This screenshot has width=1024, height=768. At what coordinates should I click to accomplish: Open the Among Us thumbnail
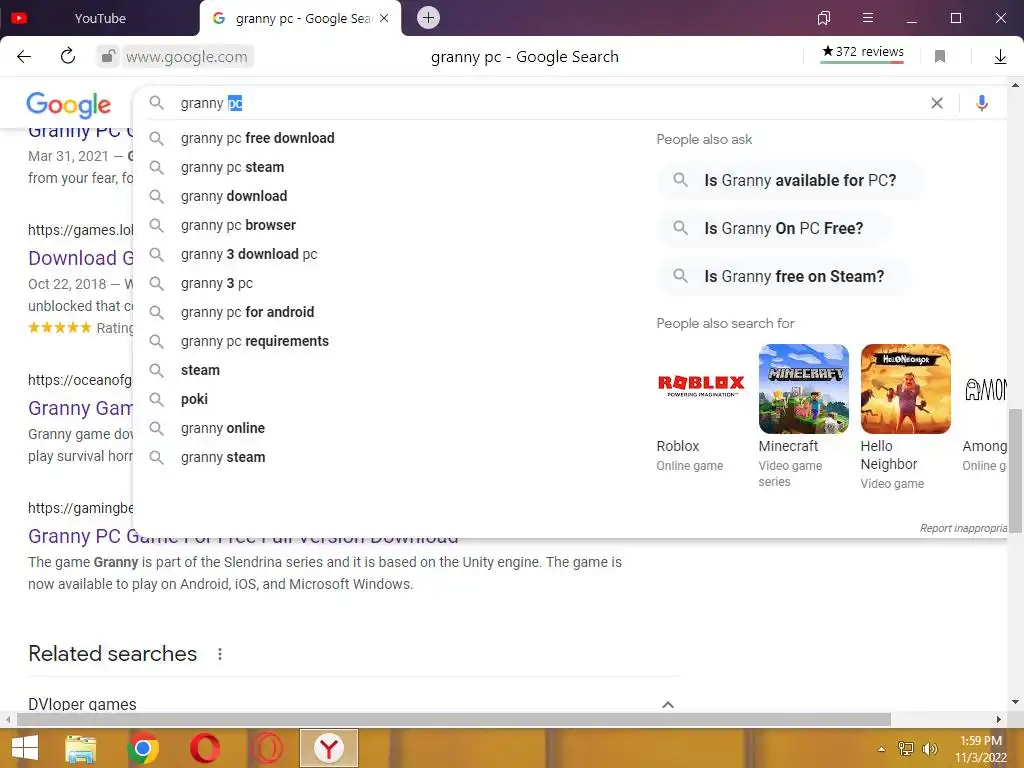click(x=985, y=389)
